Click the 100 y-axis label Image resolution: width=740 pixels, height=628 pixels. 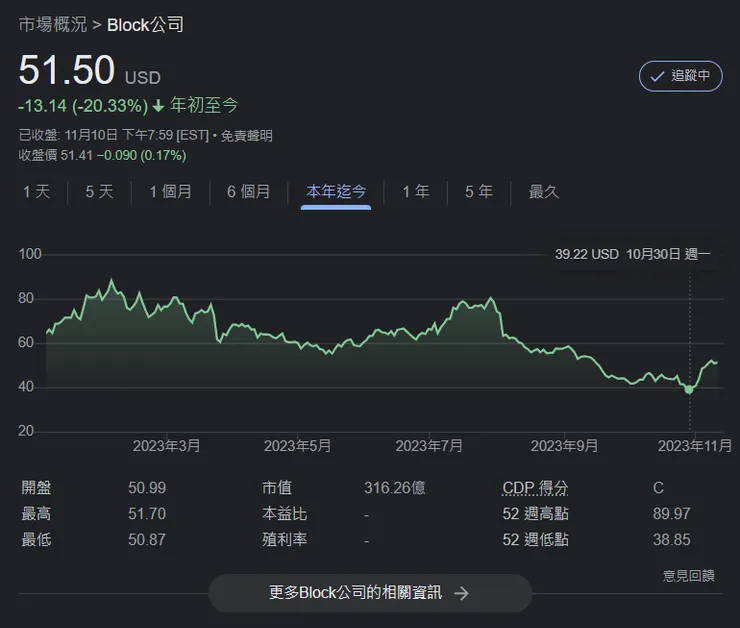pyautogui.click(x=30, y=254)
